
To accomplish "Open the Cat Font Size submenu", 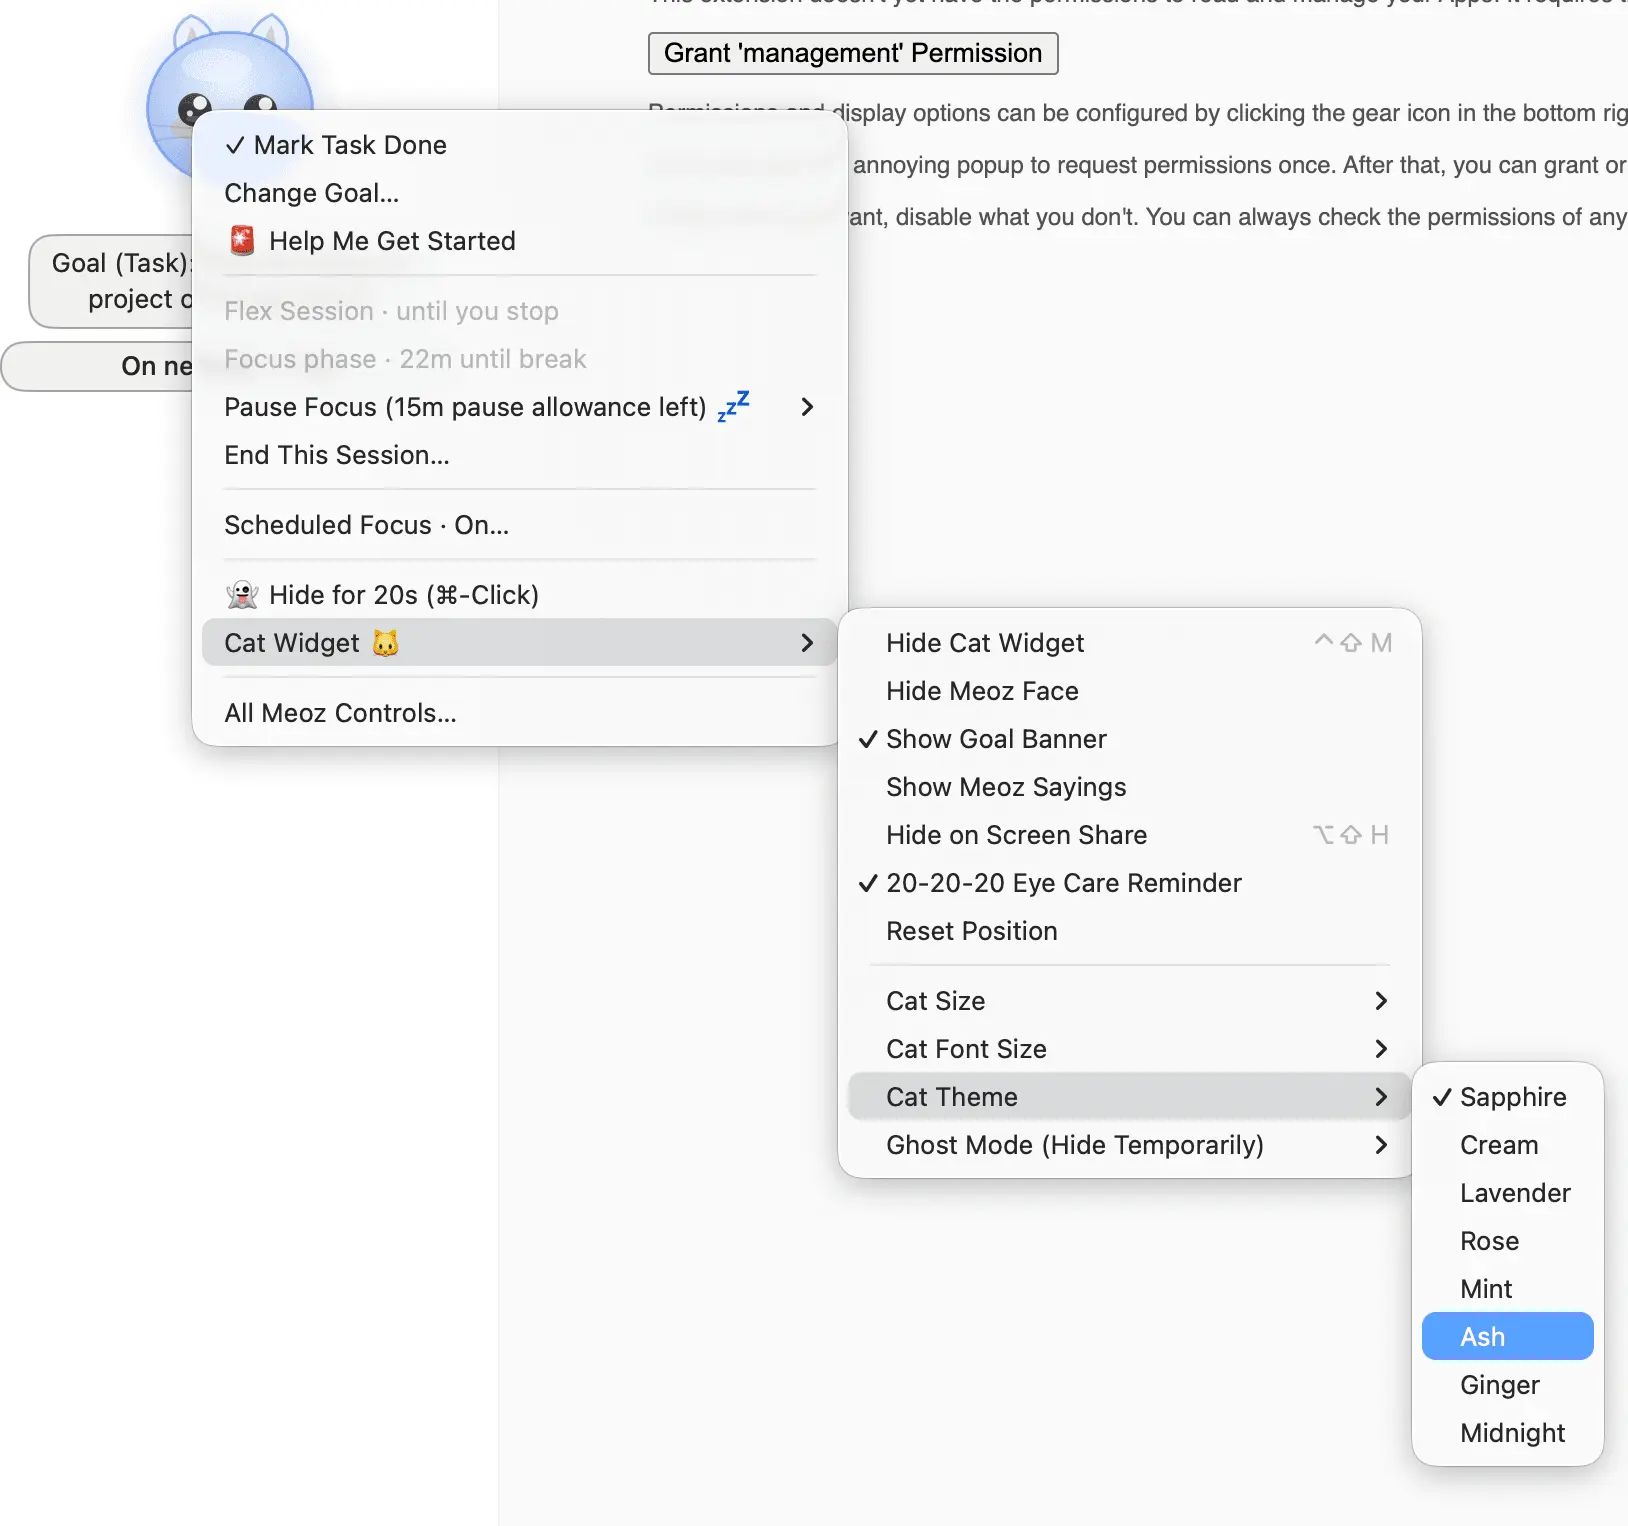I will pos(1129,1049).
